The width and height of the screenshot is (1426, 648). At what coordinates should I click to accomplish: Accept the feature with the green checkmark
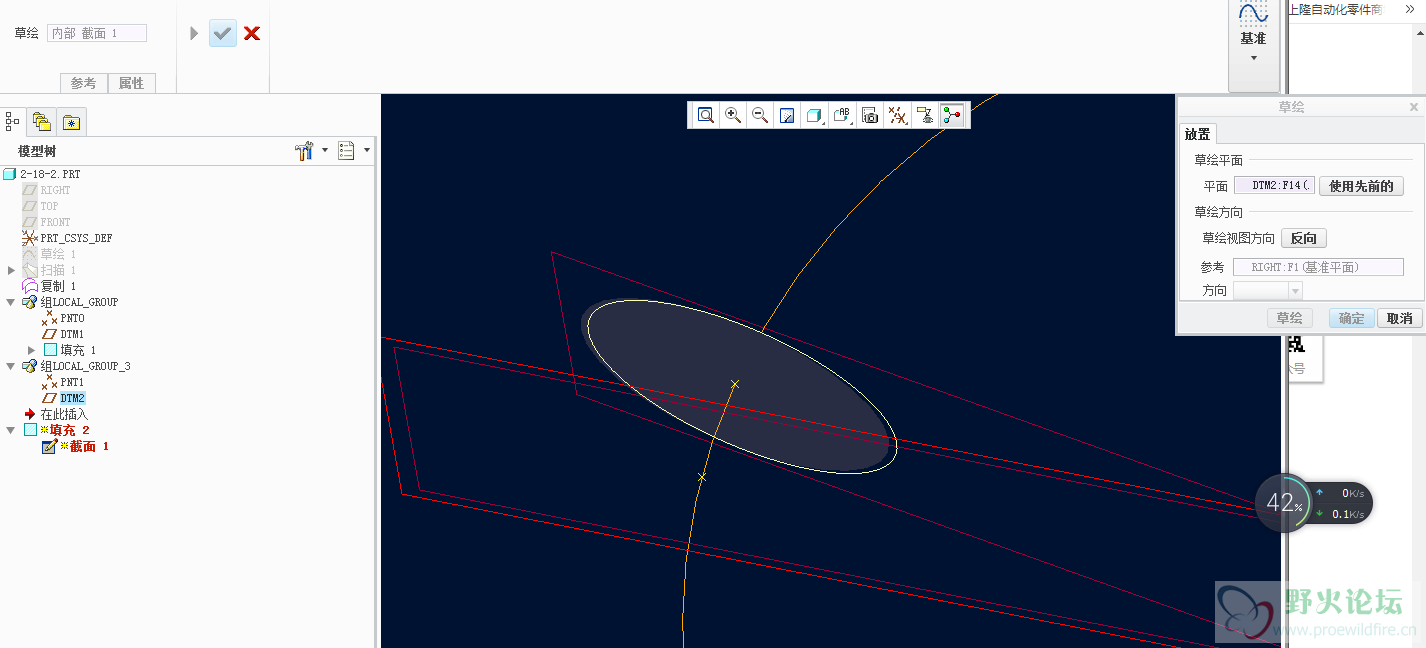(x=222, y=33)
